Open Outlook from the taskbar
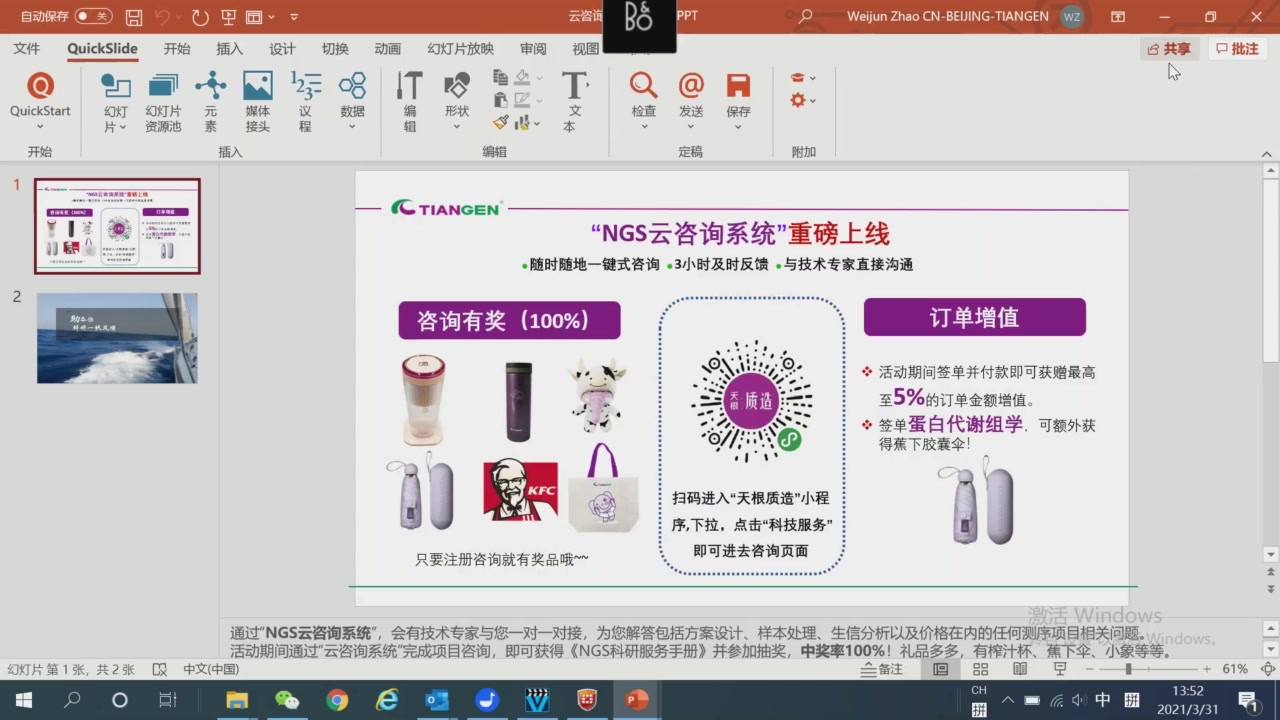 [x=437, y=700]
